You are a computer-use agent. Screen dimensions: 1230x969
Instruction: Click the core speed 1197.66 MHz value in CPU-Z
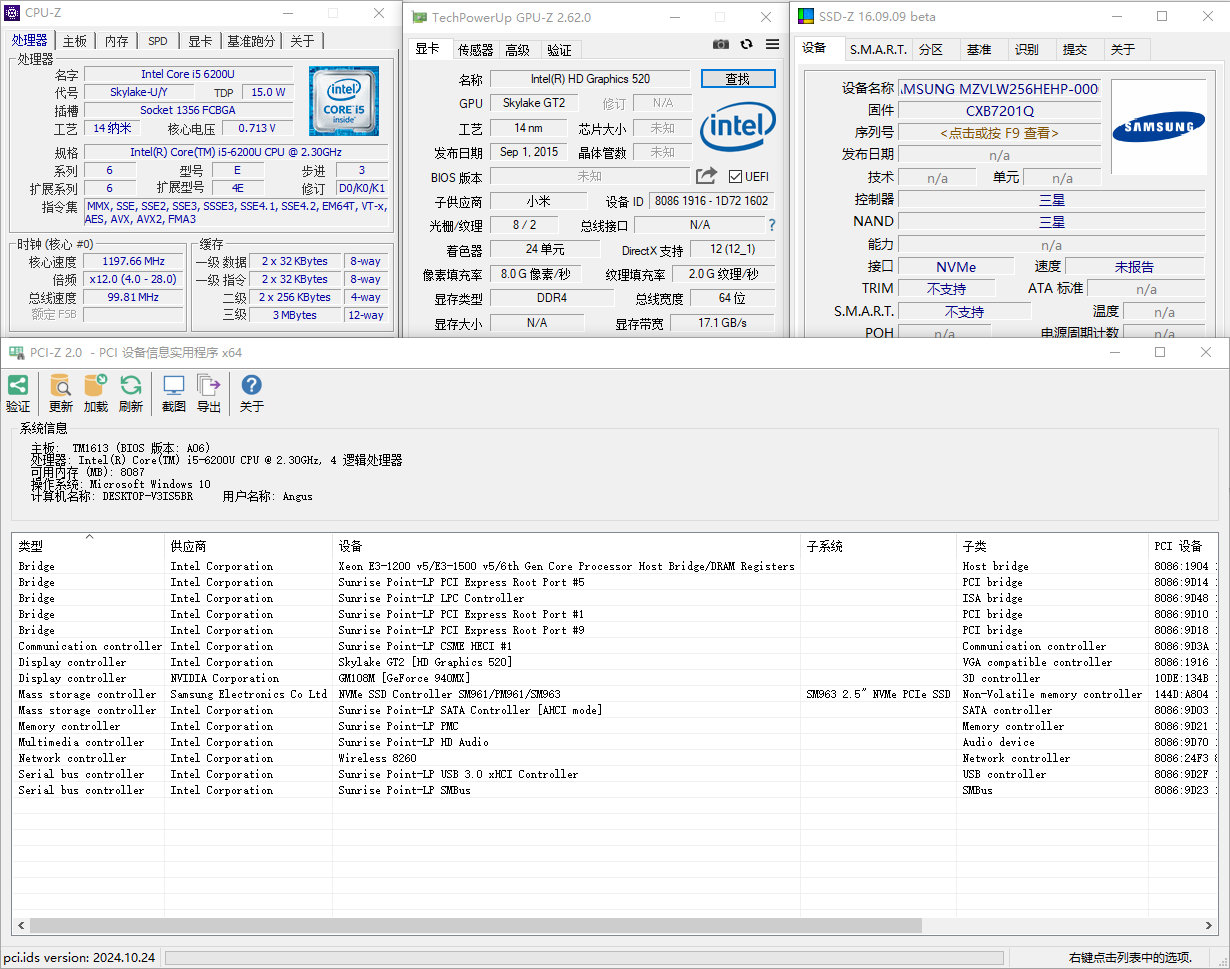pyautogui.click(x=134, y=261)
